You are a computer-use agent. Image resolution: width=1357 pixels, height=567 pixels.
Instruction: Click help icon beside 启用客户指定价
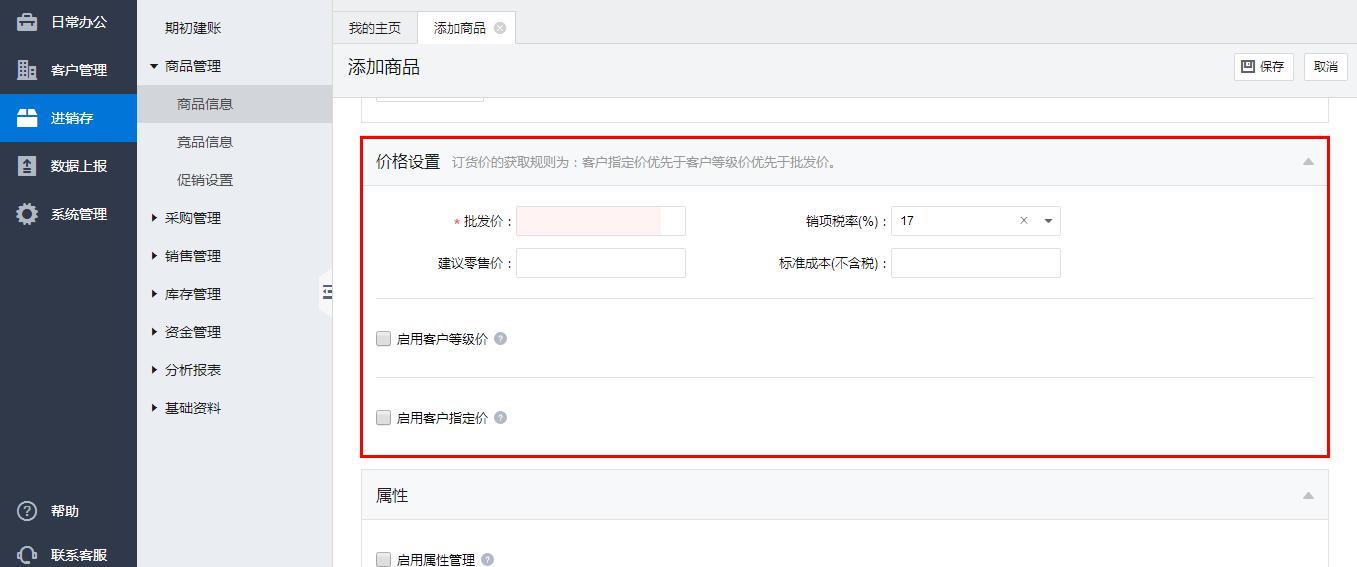pyautogui.click(x=500, y=418)
